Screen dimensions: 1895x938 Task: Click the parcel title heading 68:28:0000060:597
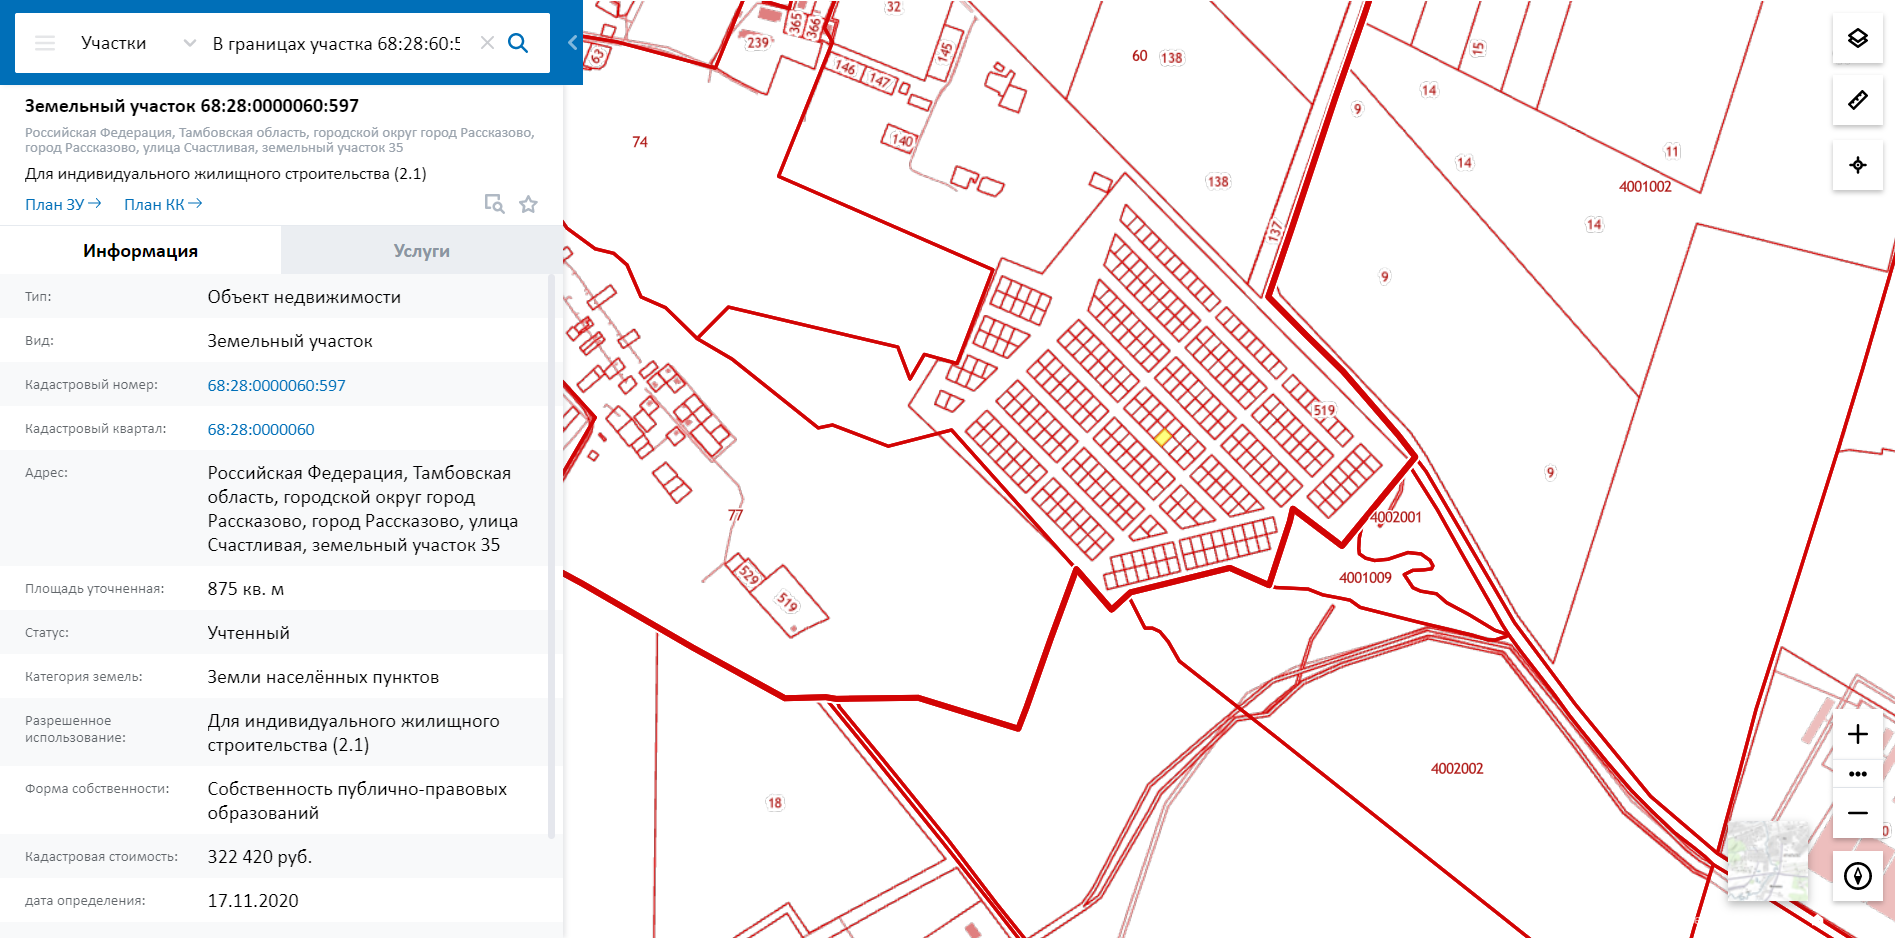tap(192, 106)
